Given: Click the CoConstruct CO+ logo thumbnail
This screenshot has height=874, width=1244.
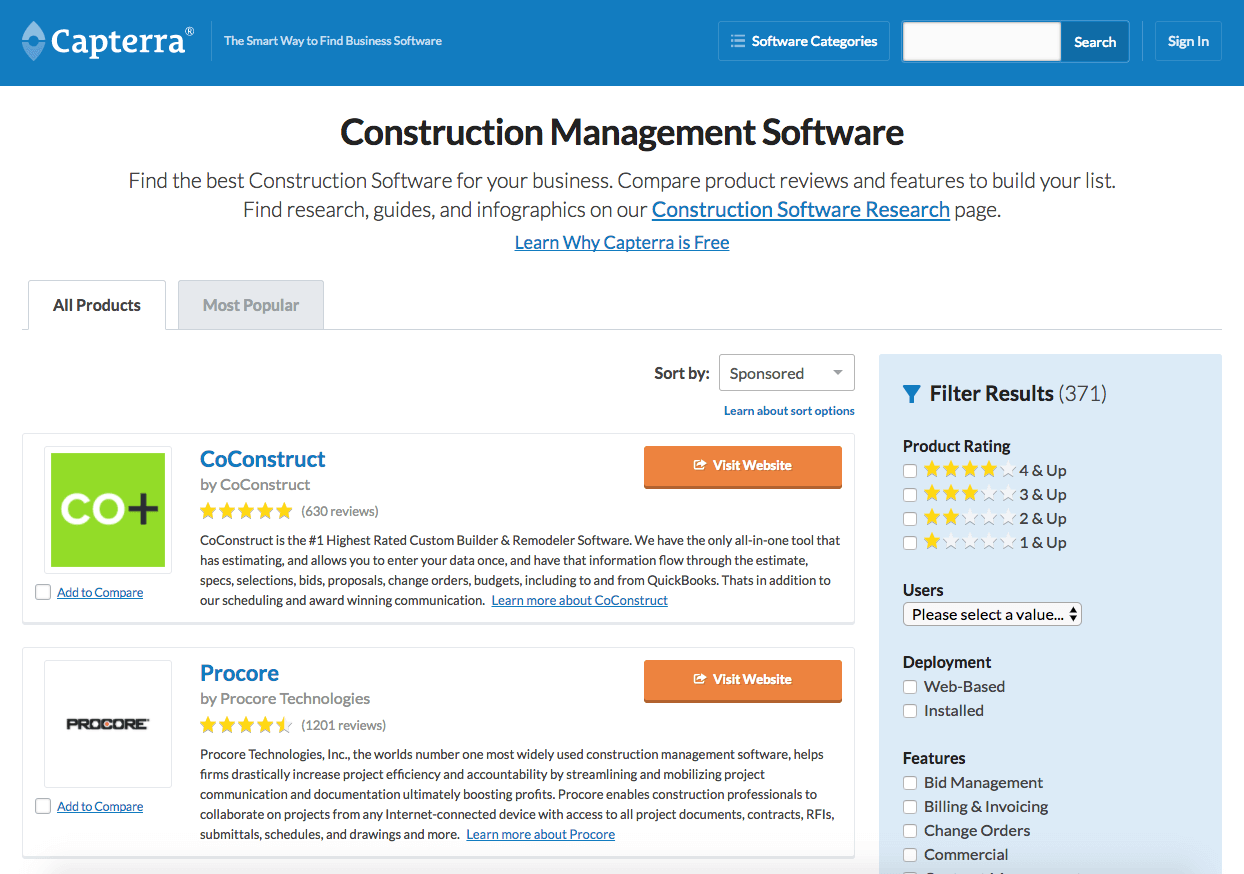Looking at the screenshot, I should point(108,510).
